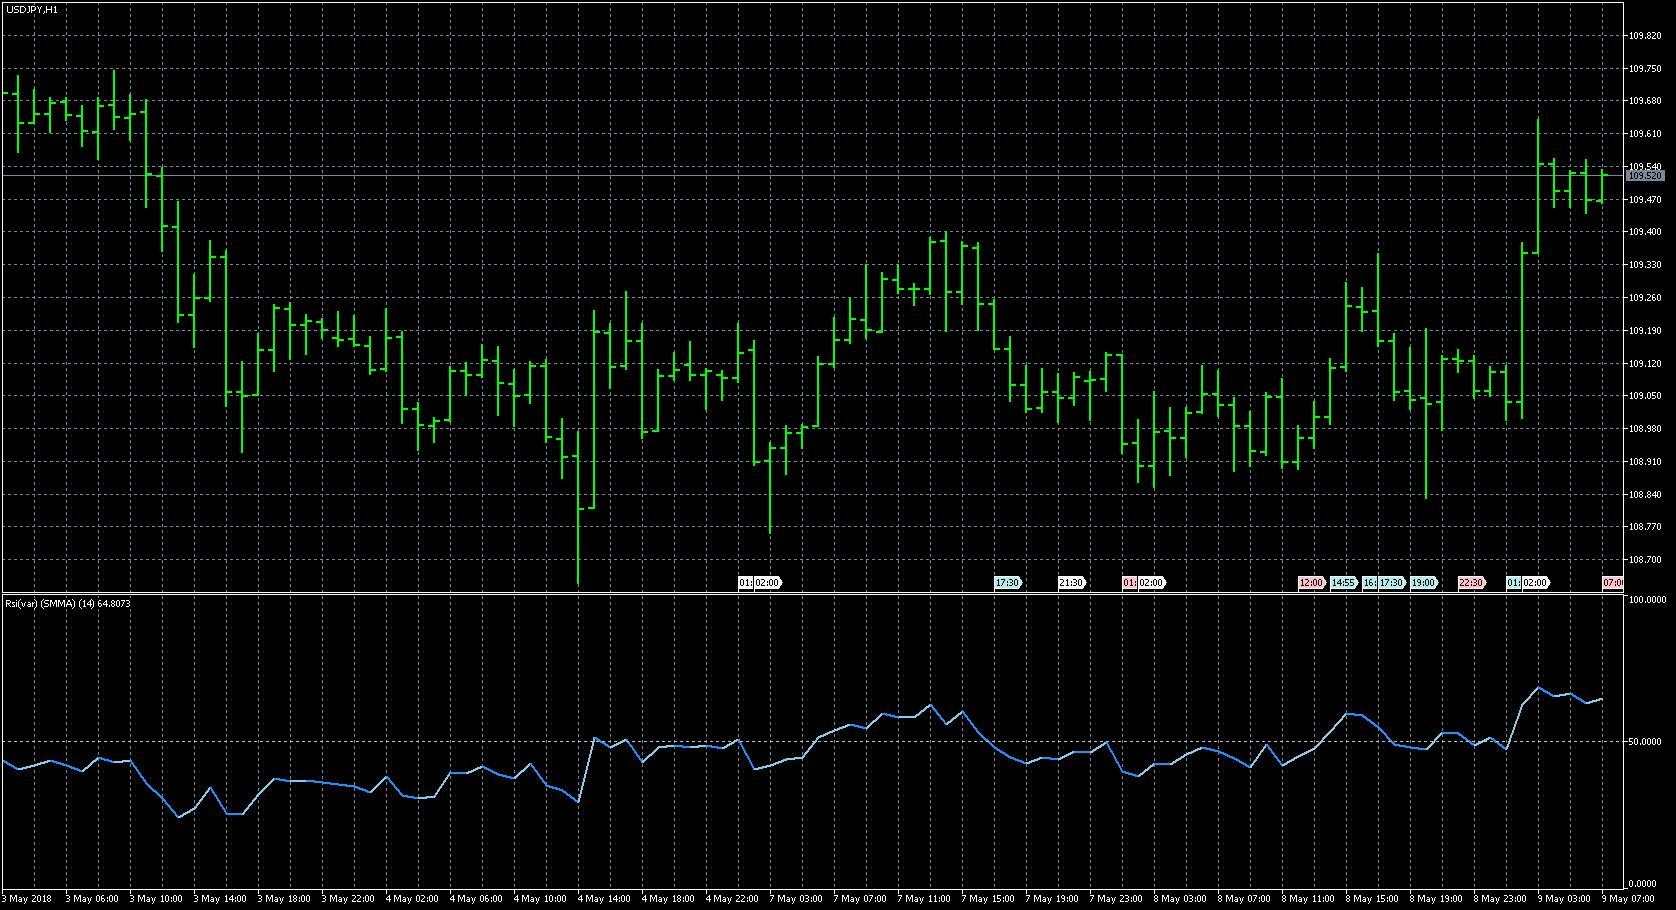Click the pink 07:00 event marker
The height and width of the screenshot is (910, 1676).
[x=1612, y=583]
